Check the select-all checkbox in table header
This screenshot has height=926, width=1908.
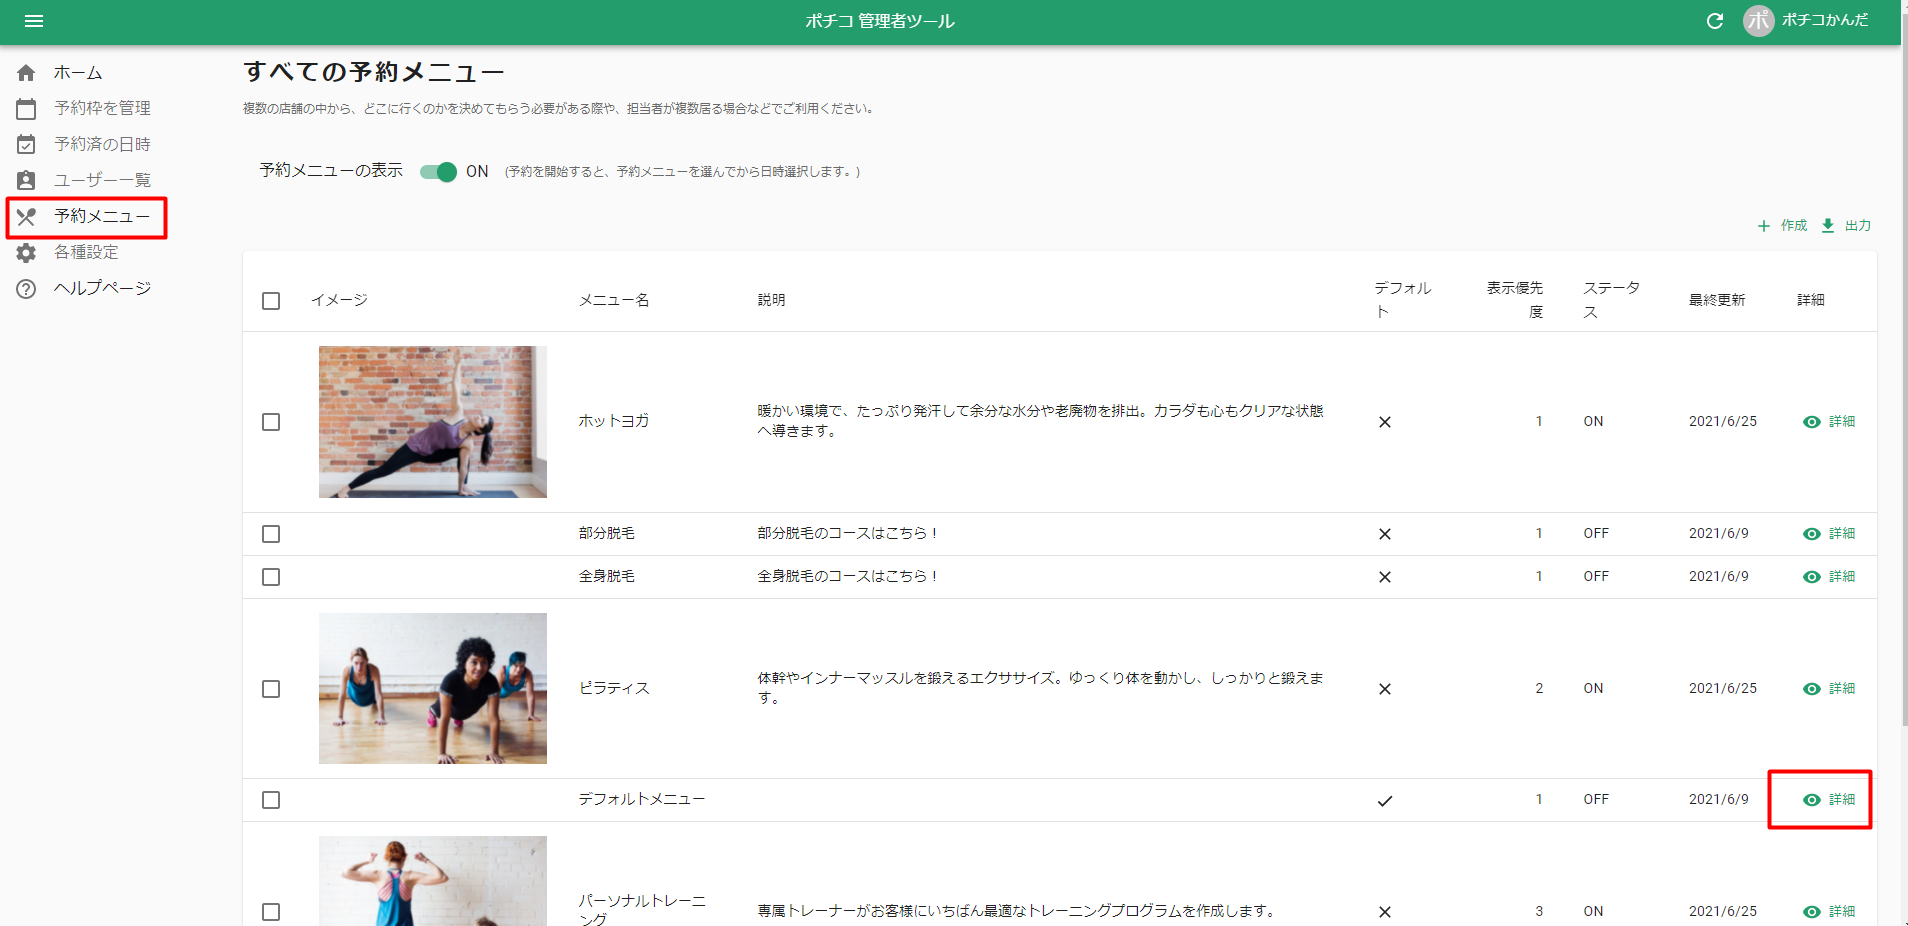tap(271, 301)
